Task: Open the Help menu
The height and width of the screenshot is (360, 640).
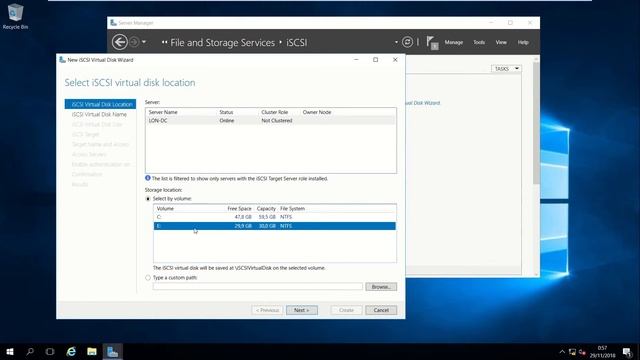Action: tap(523, 42)
